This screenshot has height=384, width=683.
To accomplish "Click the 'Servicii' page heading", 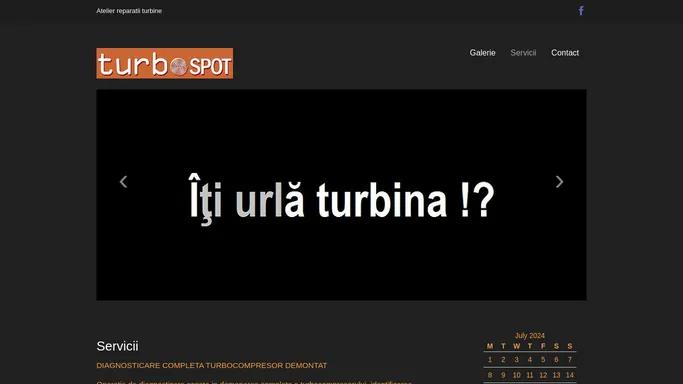I will [117, 346].
